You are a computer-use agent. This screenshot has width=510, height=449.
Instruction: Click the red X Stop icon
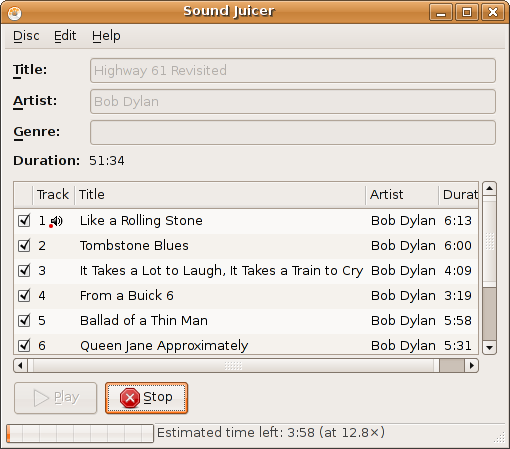click(130, 398)
